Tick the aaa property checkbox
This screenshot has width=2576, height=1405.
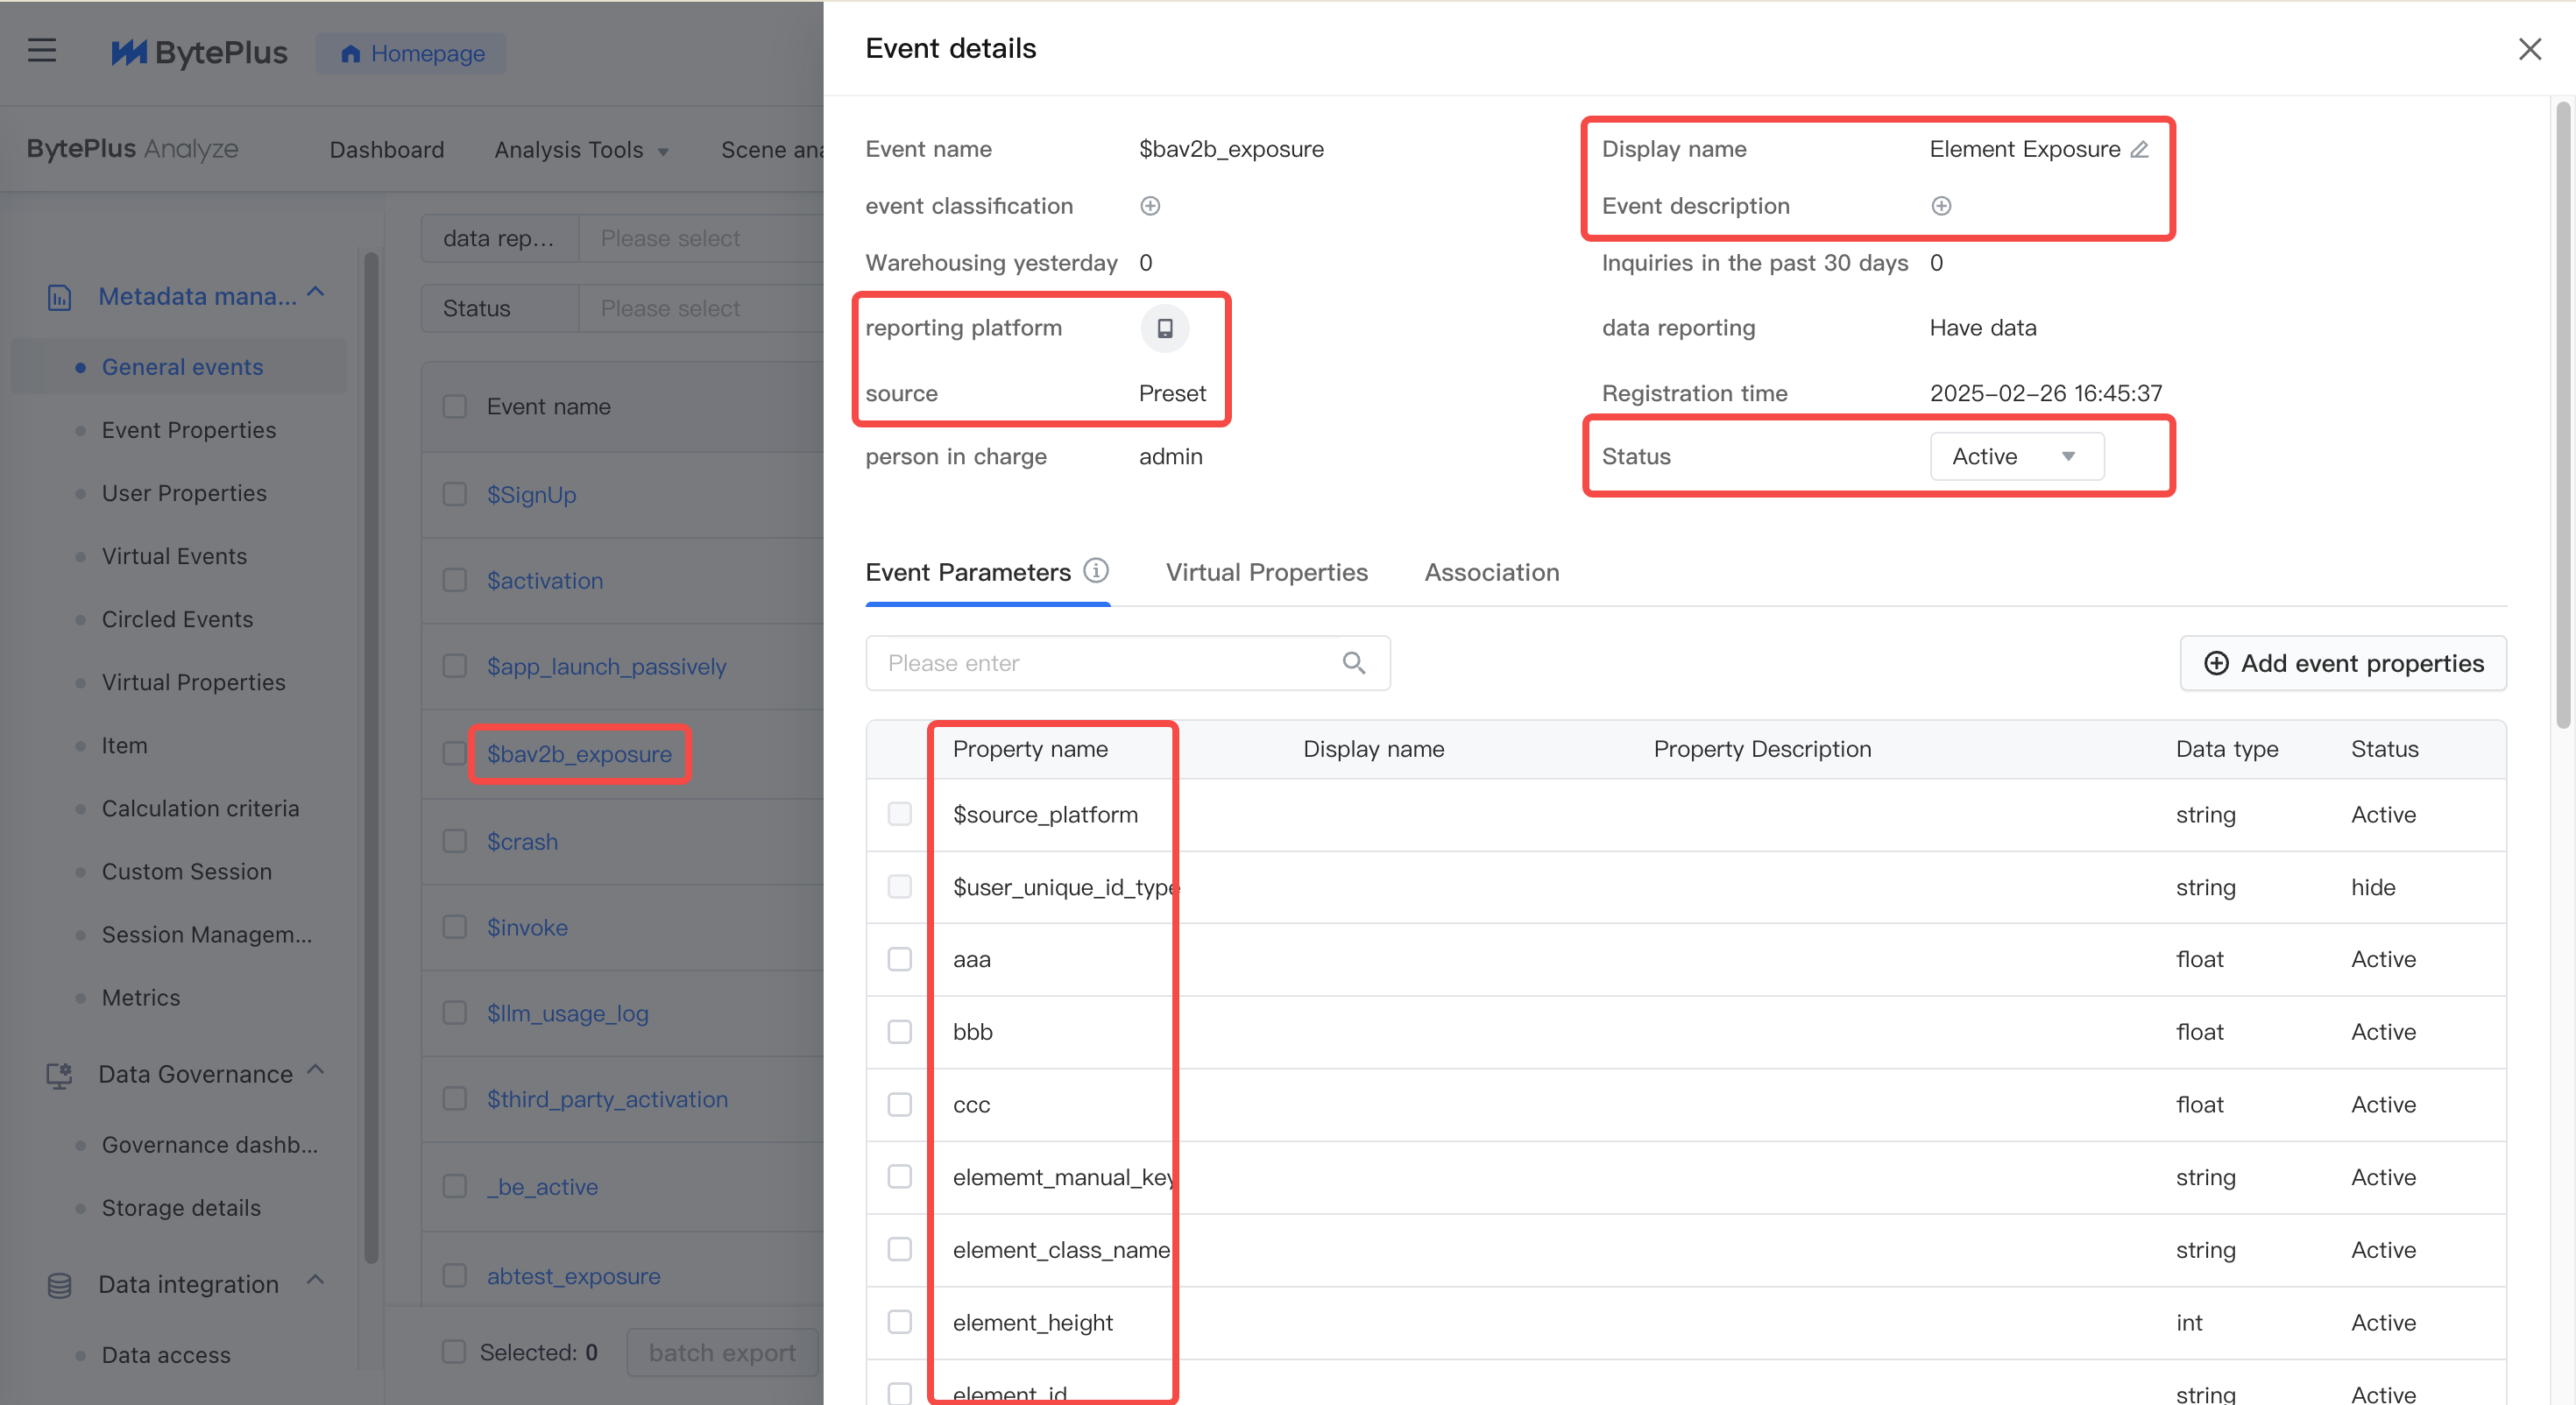[899, 959]
